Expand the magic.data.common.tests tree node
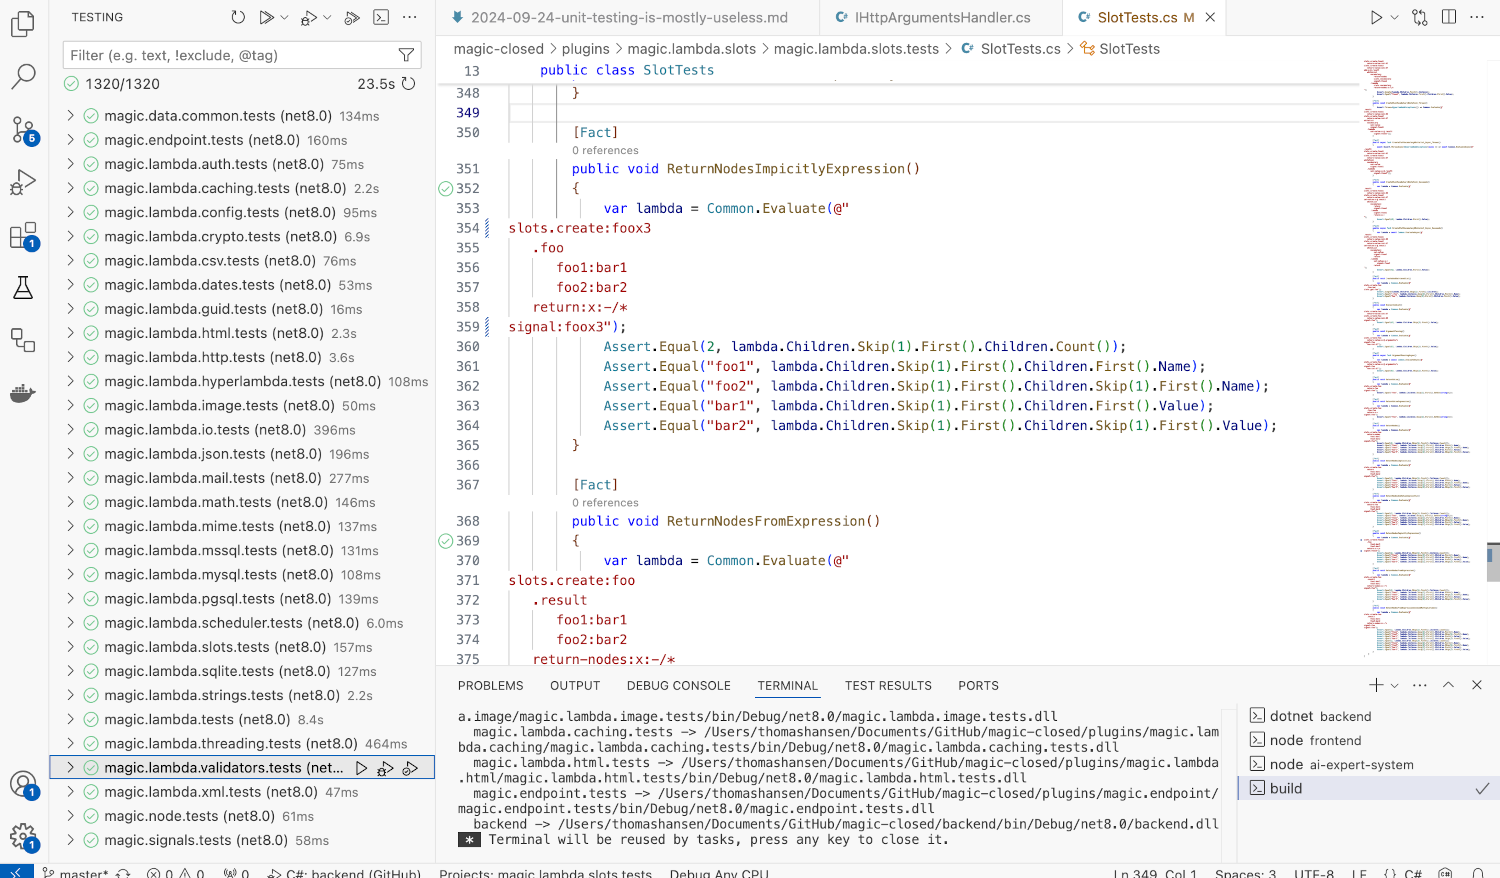 click(70, 116)
